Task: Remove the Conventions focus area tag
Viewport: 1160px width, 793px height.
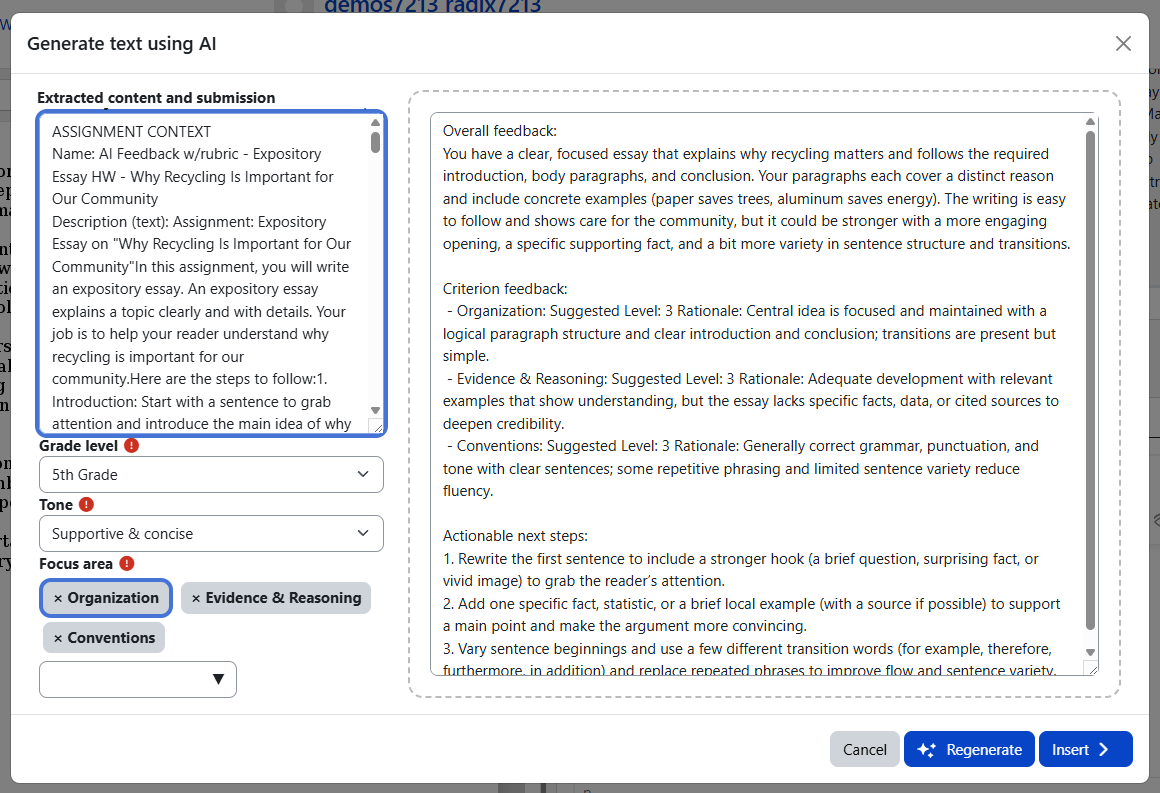Action: coord(58,638)
